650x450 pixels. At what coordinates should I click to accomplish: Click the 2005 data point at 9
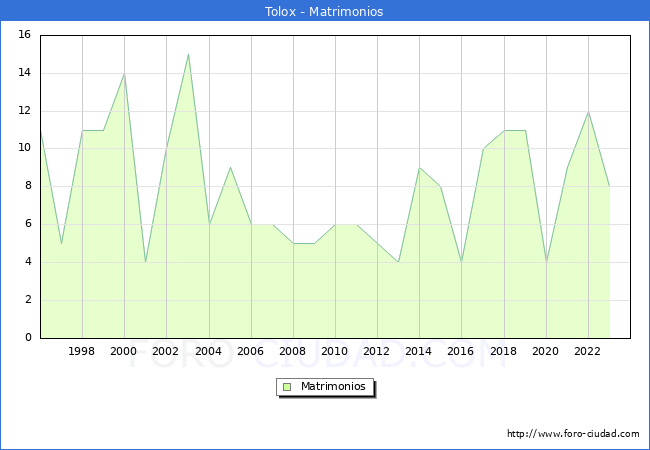(x=230, y=167)
